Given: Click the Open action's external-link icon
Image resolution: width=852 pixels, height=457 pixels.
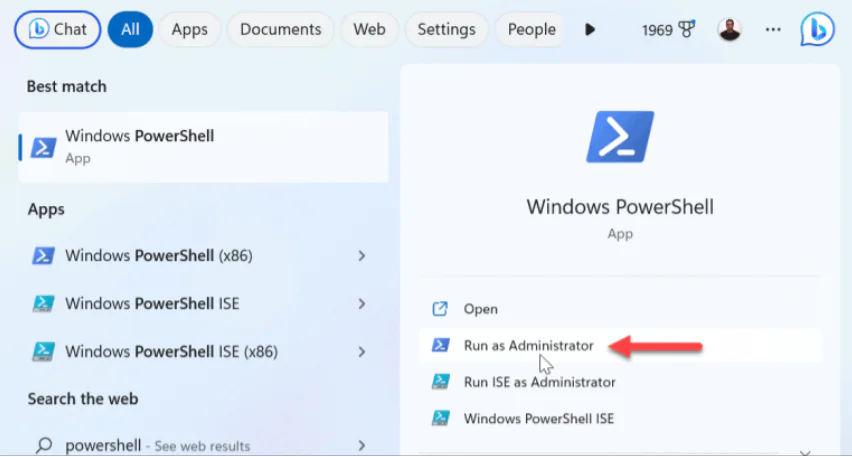Looking at the screenshot, I should (x=440, y=309).
